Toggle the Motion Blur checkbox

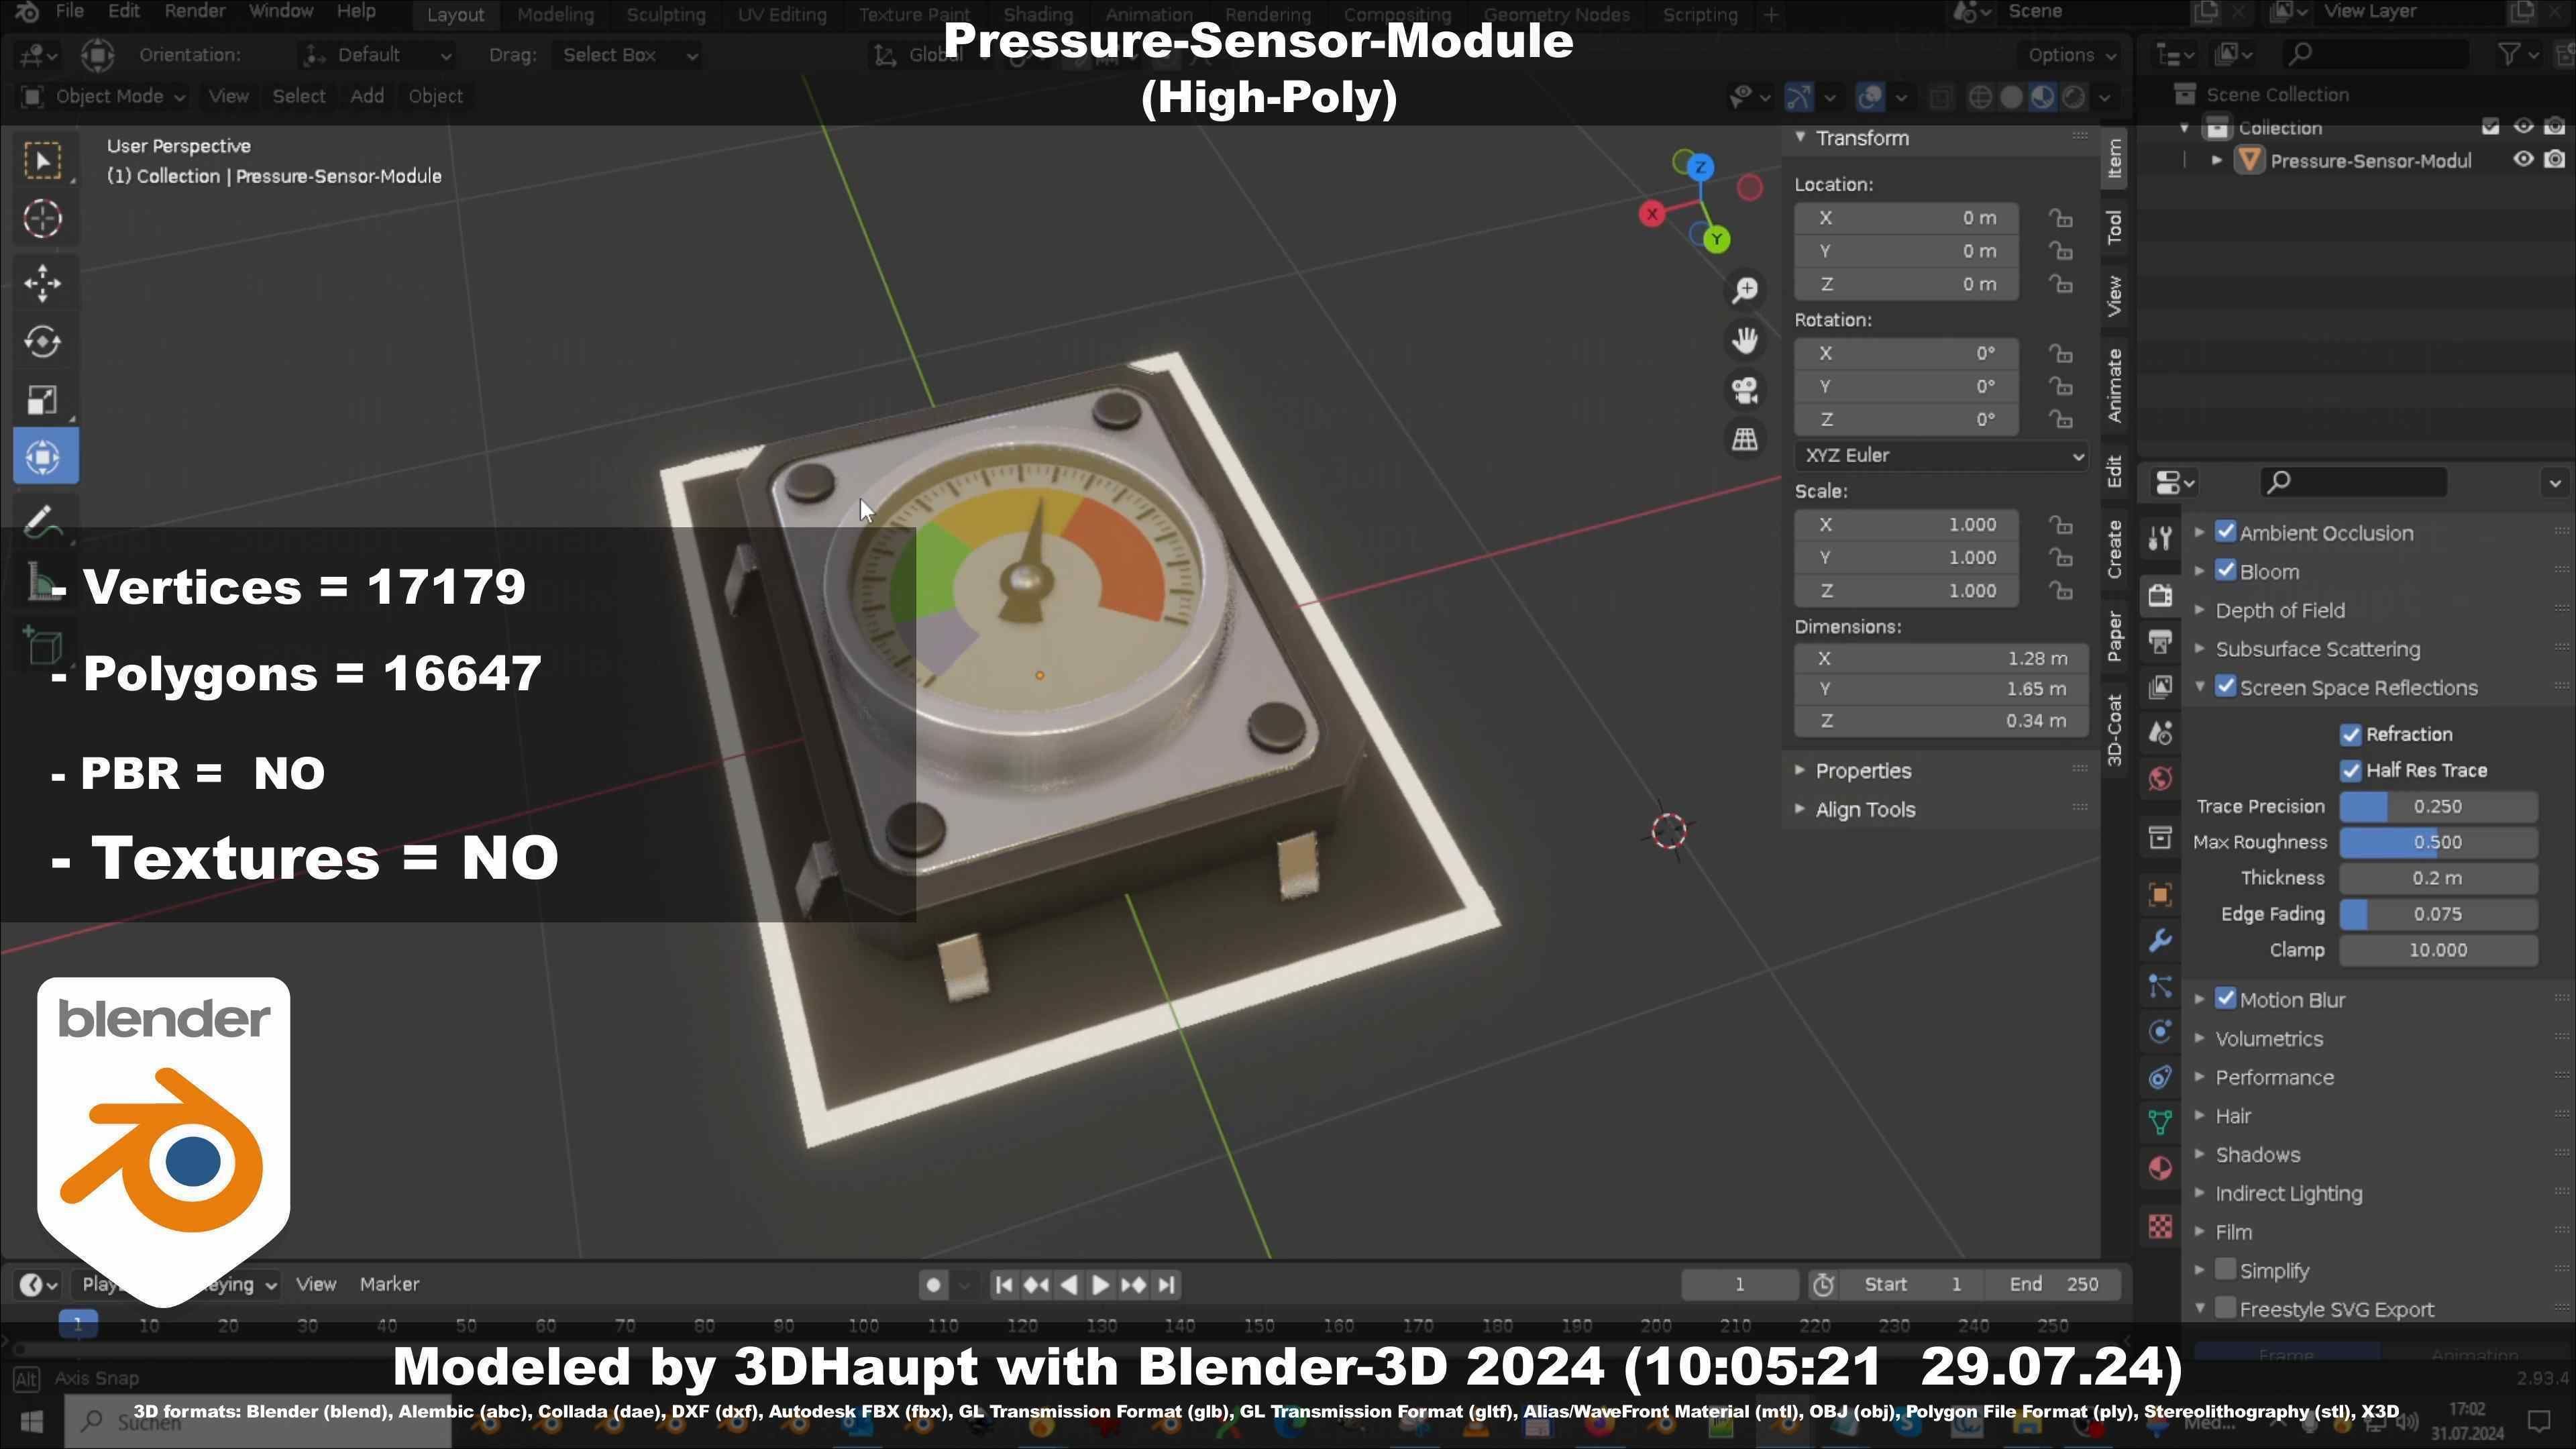pos(2225,999)
